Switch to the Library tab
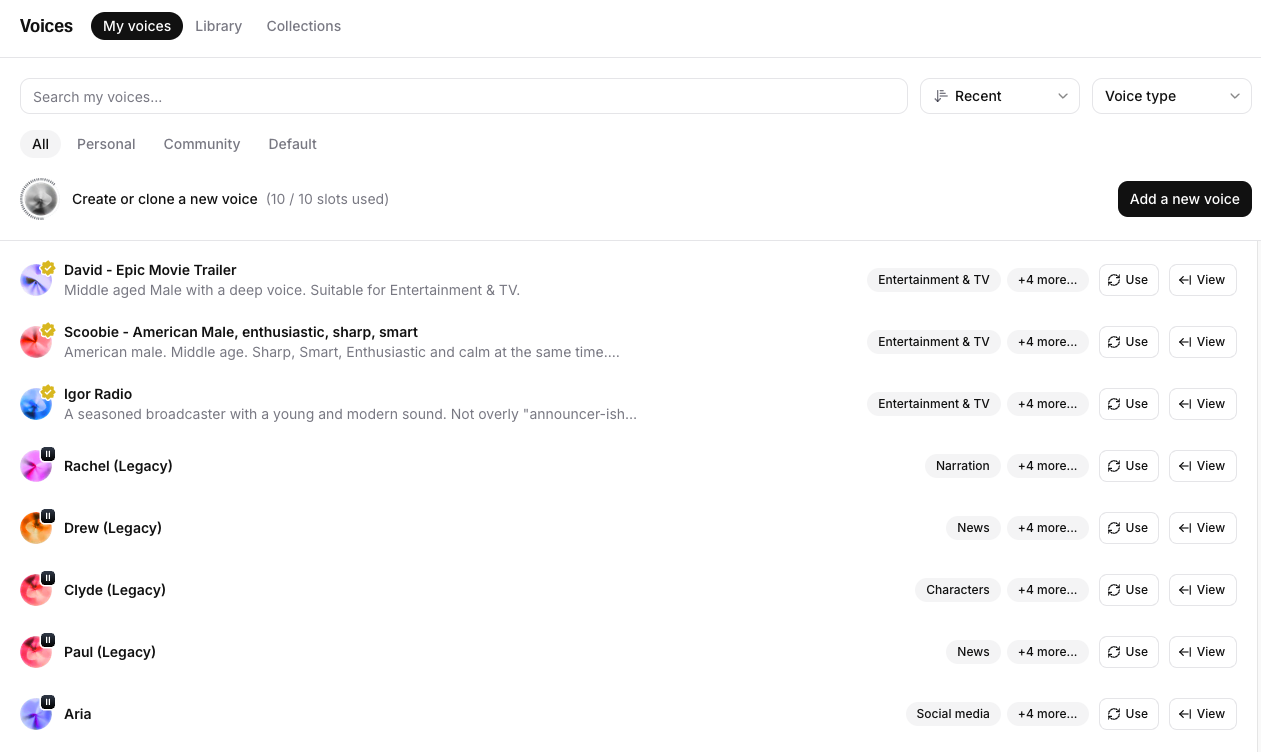This screenshot has height=752, width=1261. 218,26
